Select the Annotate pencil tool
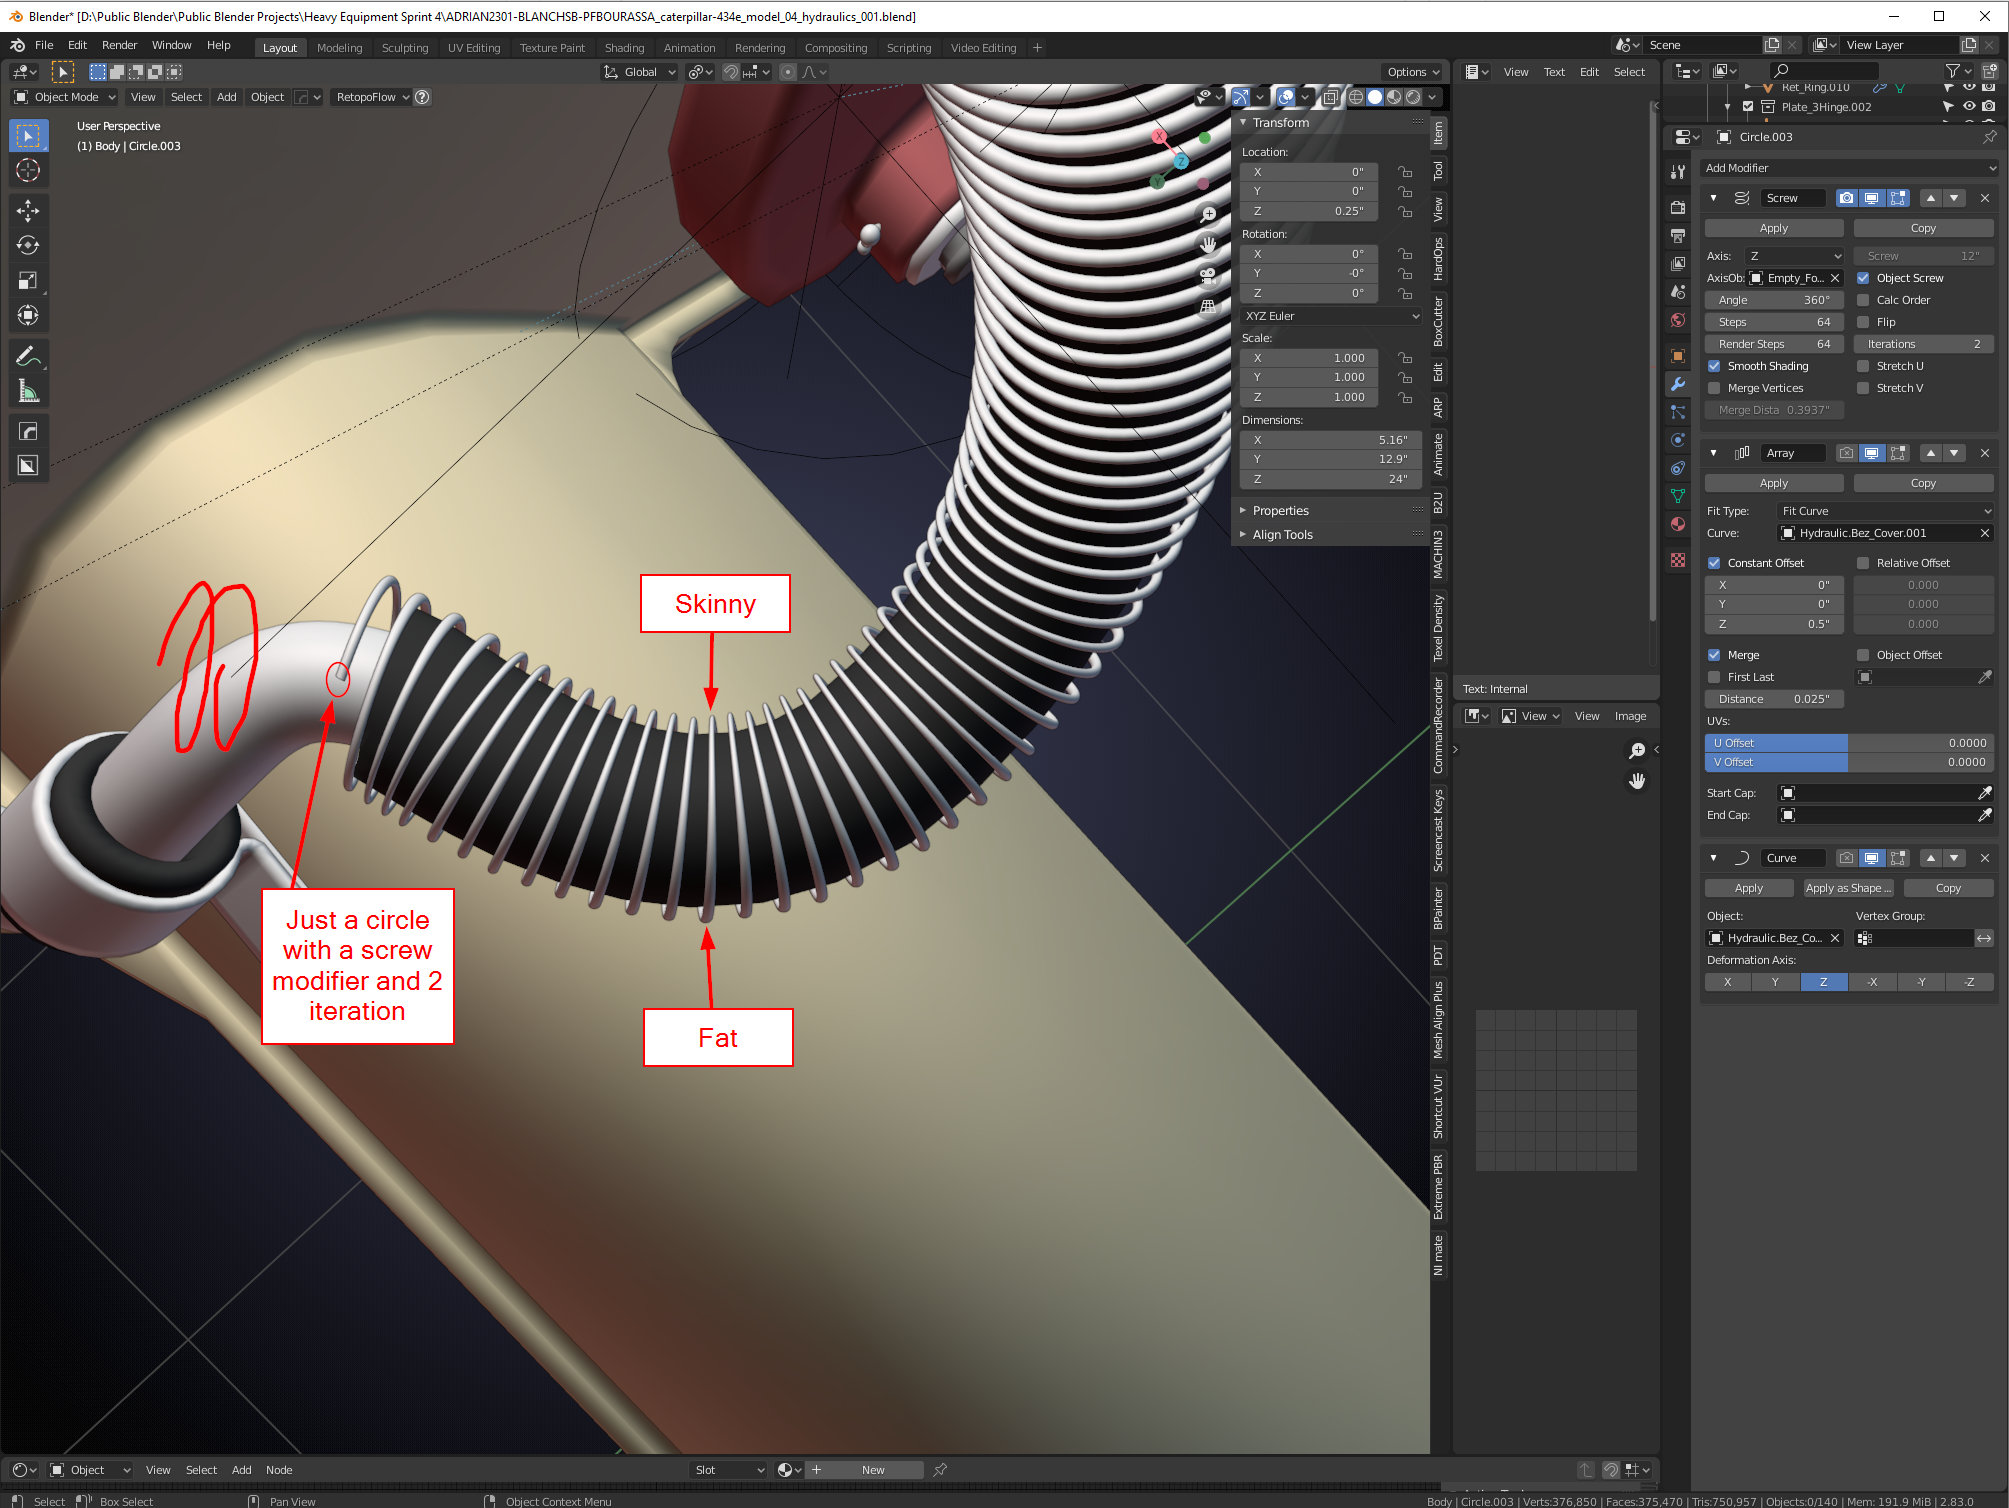Image resolution: width=2009 pixels, height=1508 pixels. (28, 356)
